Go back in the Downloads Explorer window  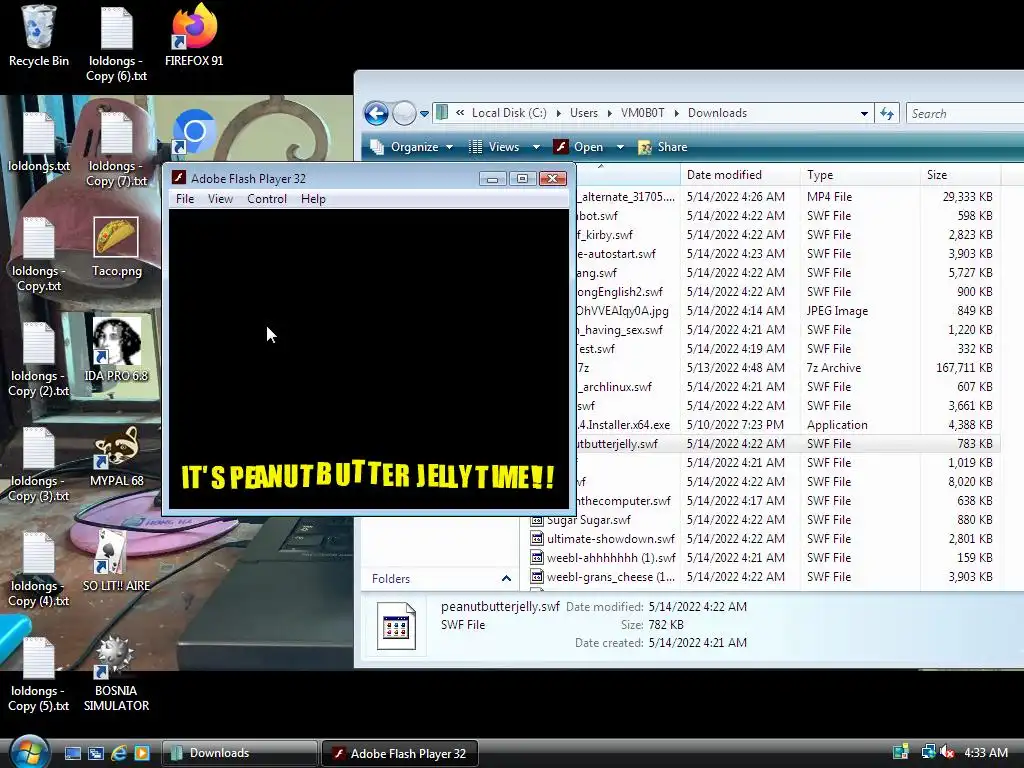pos(376,114)
